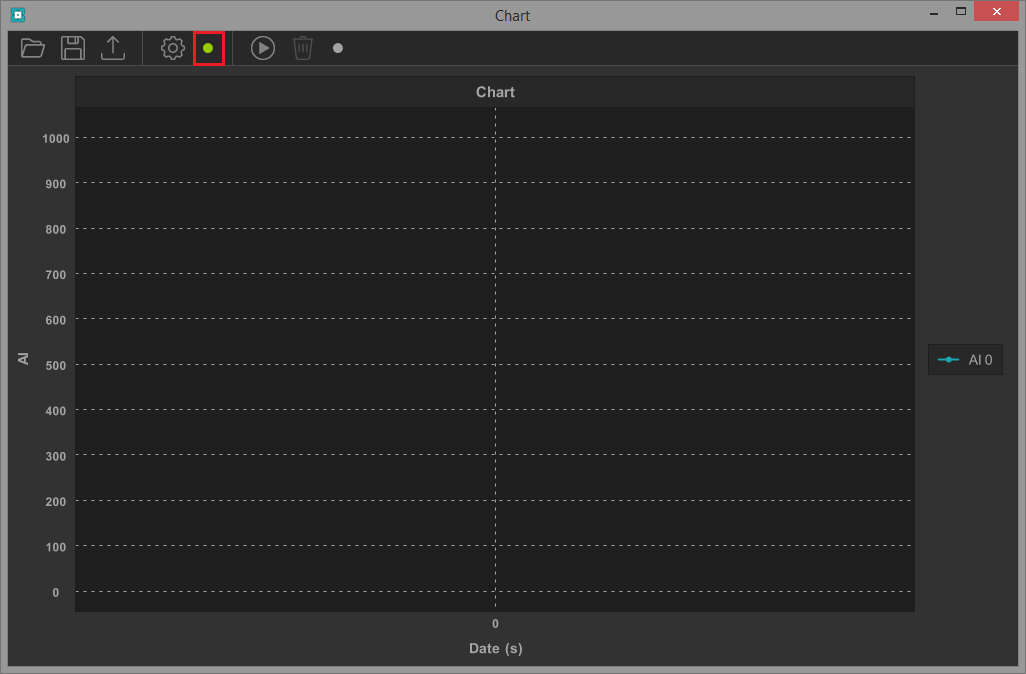Screen dimensions: 1026x674
Task: Select the AI 0 legend entry
Action: click(965, 360)
